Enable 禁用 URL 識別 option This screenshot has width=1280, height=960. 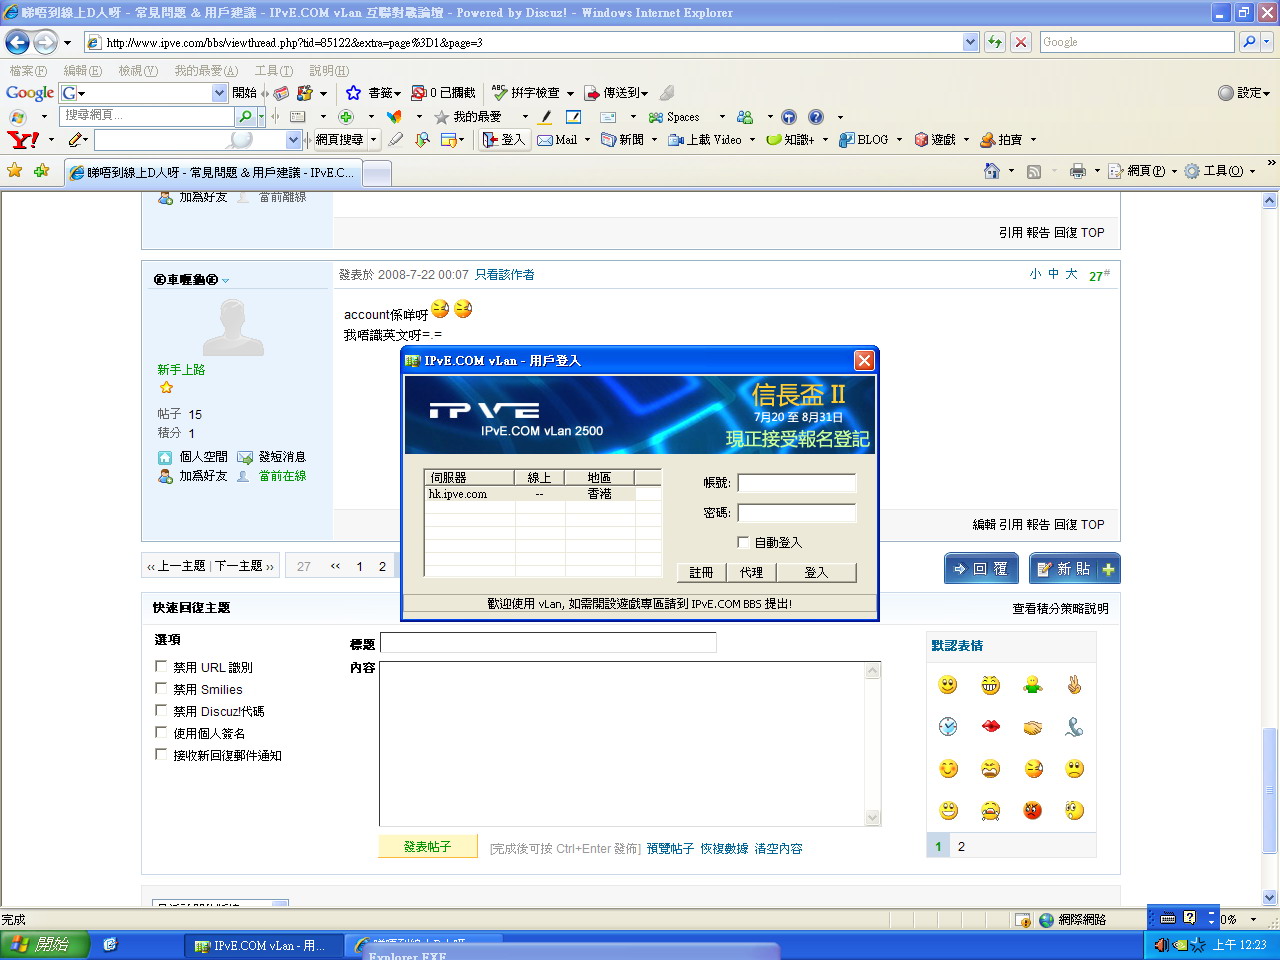click(161, 667)
